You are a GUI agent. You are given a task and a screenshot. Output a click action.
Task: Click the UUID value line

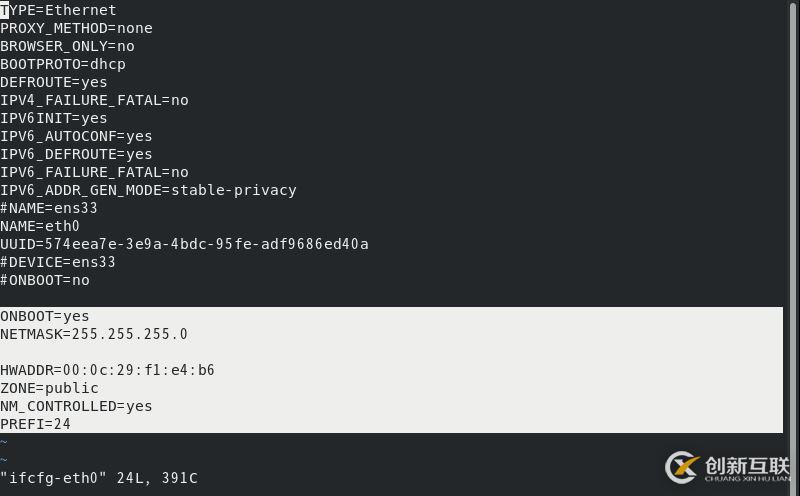pyautogui.click(x=184, y=244)
